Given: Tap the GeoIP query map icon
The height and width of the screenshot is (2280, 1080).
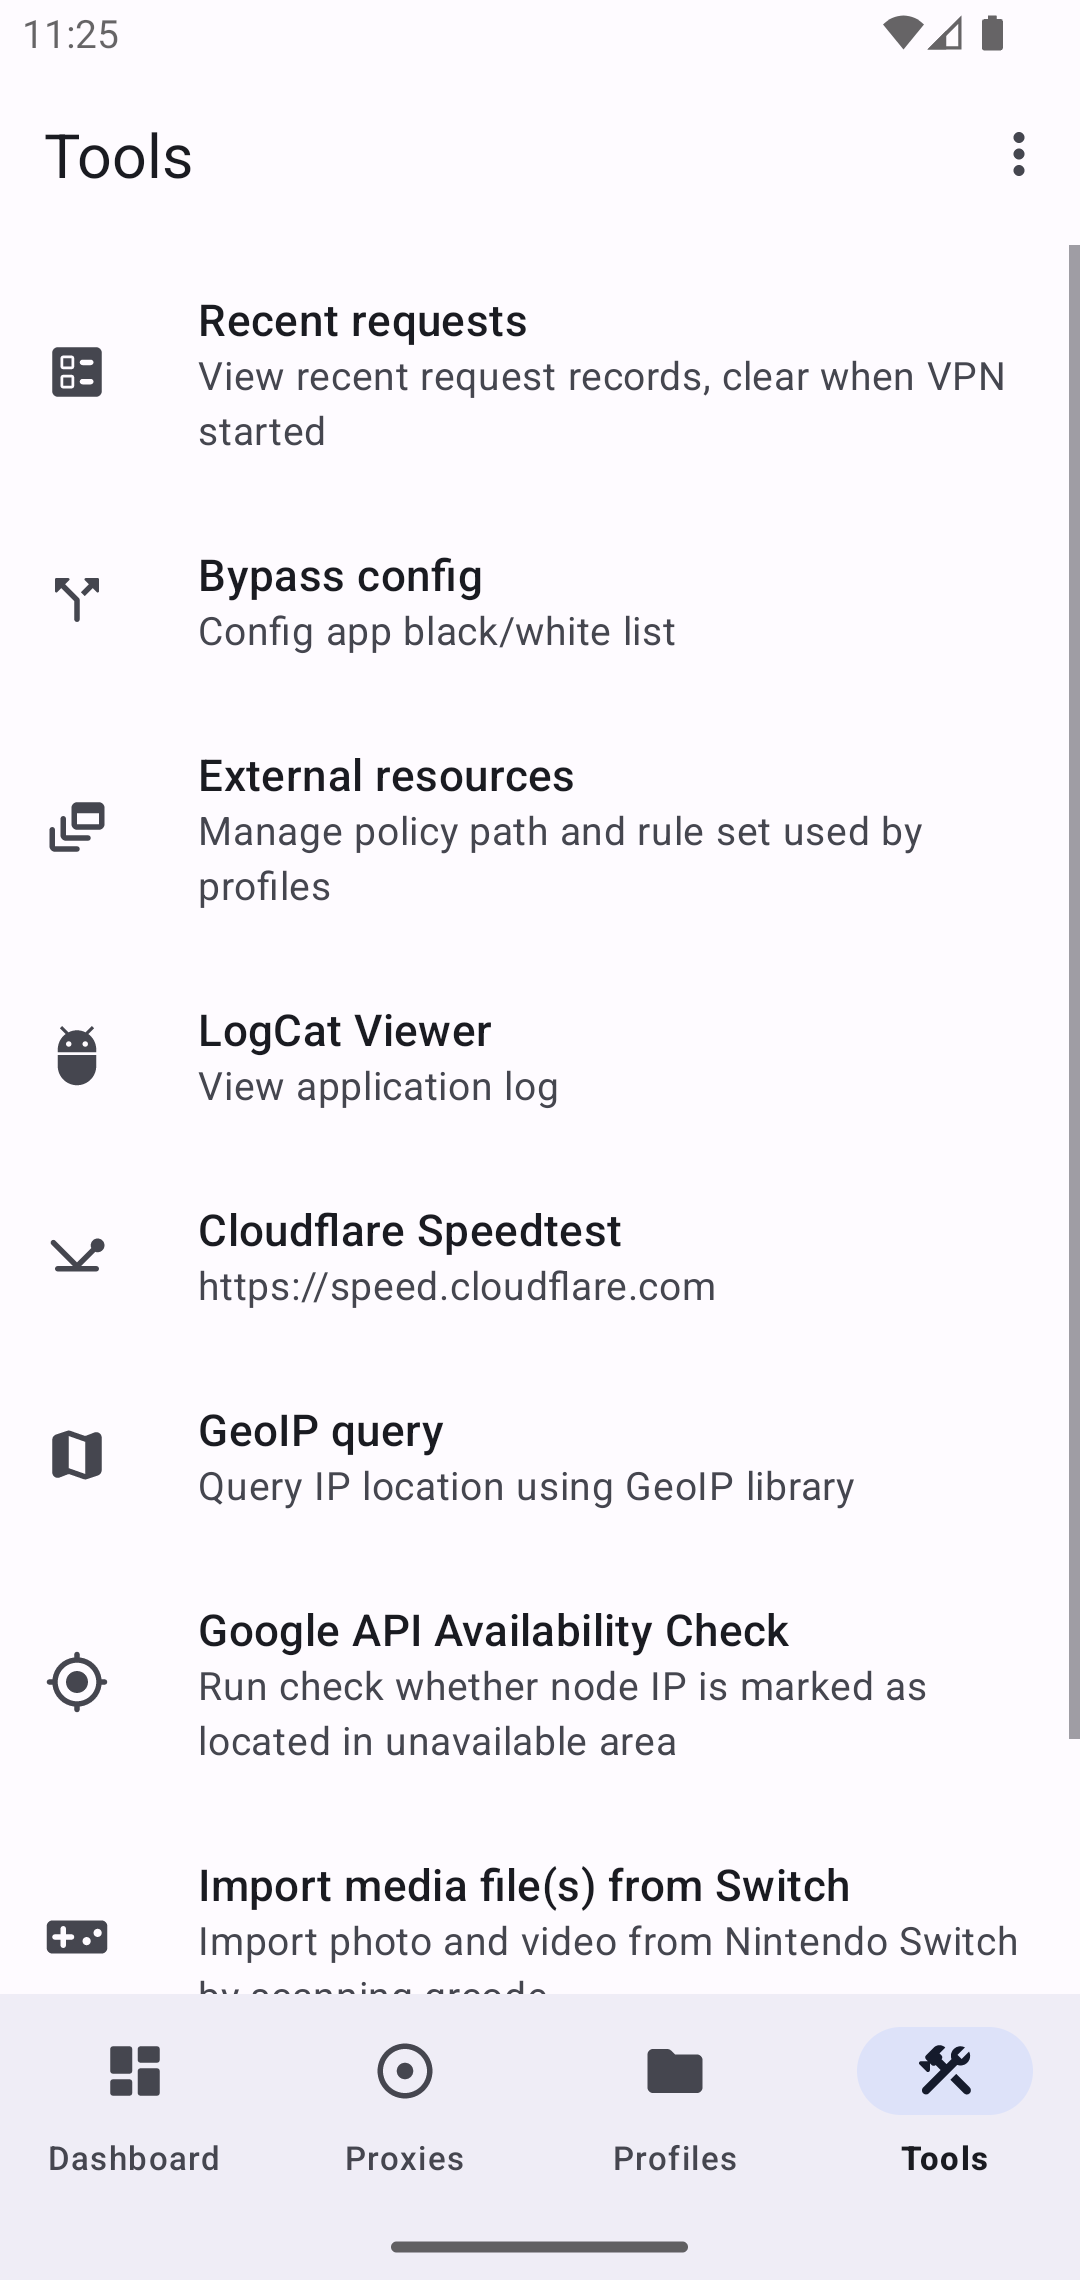Looking at the screenshot, I should pos(77,1455).
